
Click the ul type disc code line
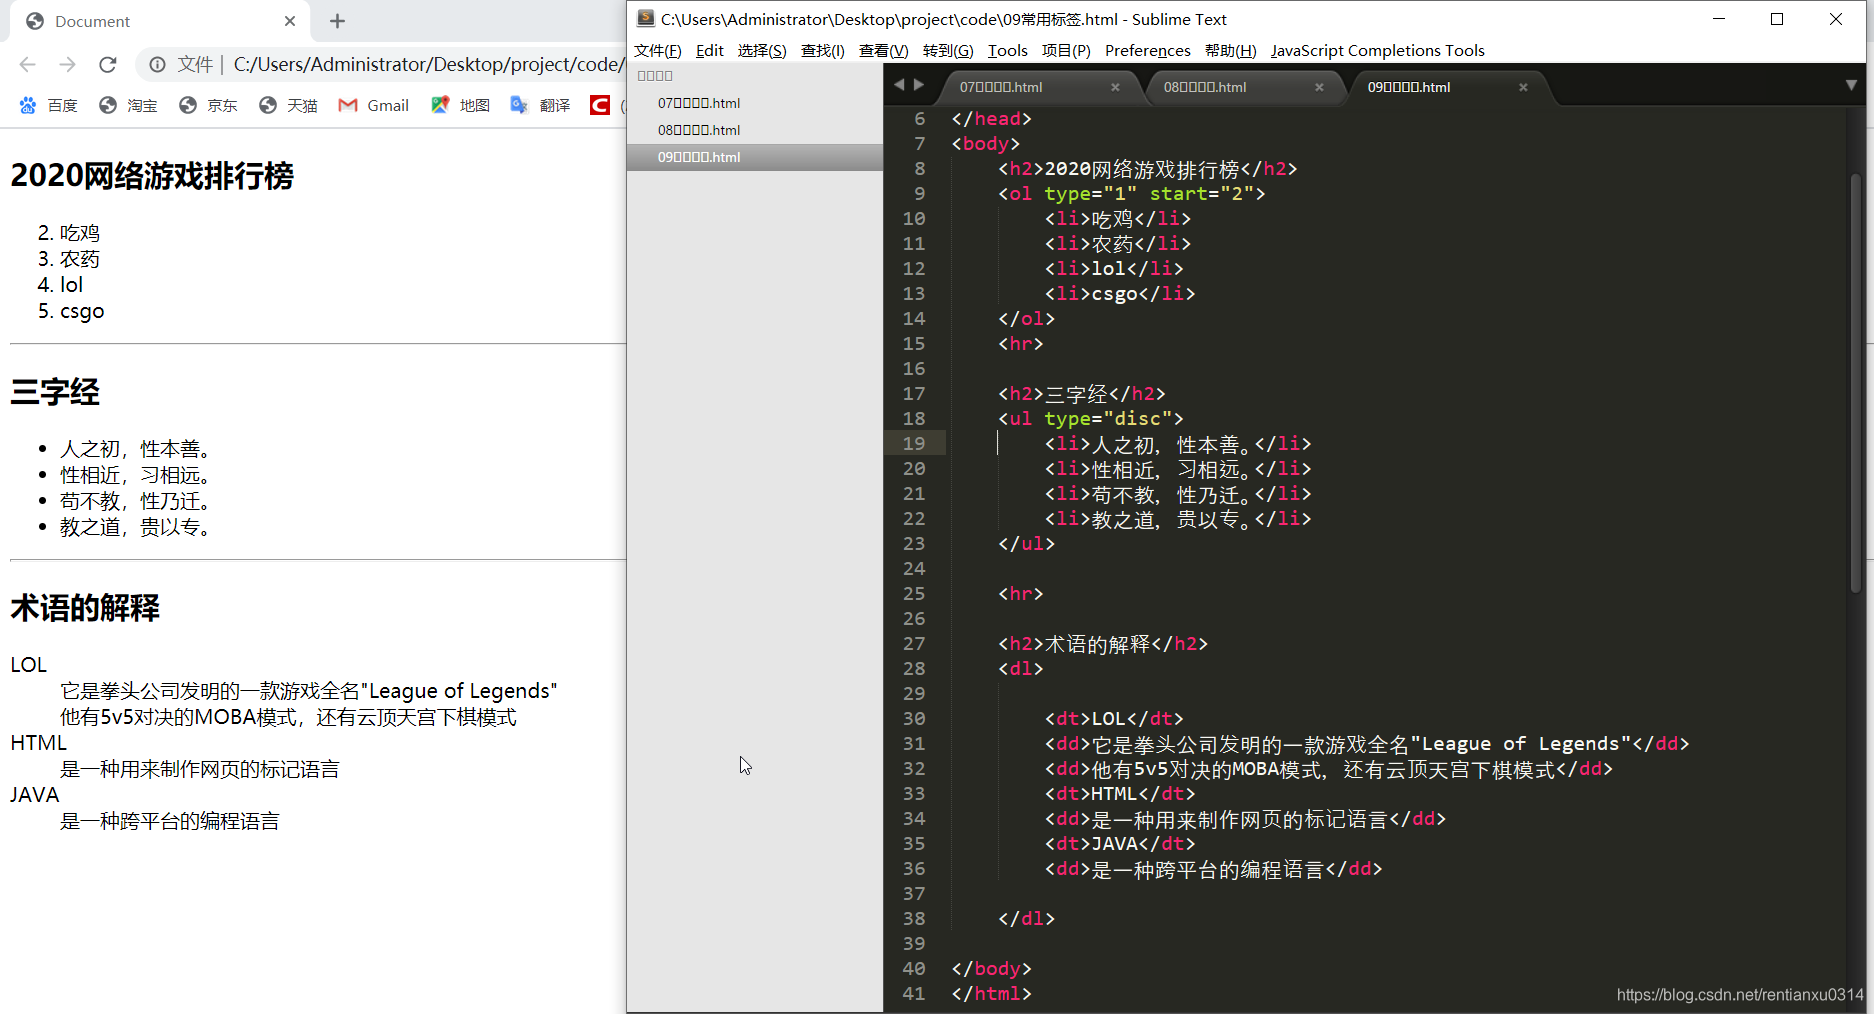1090,419
